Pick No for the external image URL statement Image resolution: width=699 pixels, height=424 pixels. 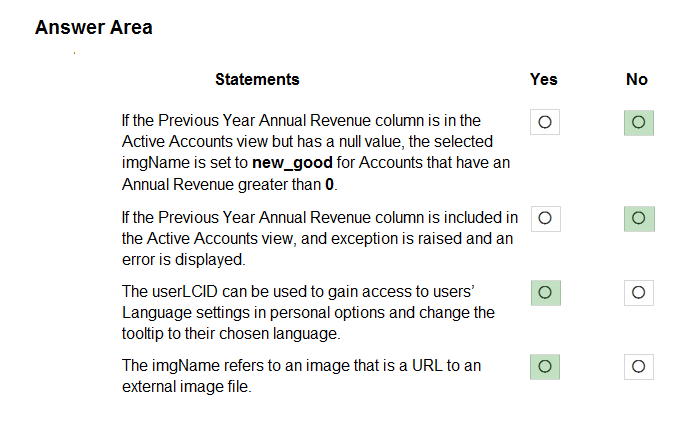(638, 366)
